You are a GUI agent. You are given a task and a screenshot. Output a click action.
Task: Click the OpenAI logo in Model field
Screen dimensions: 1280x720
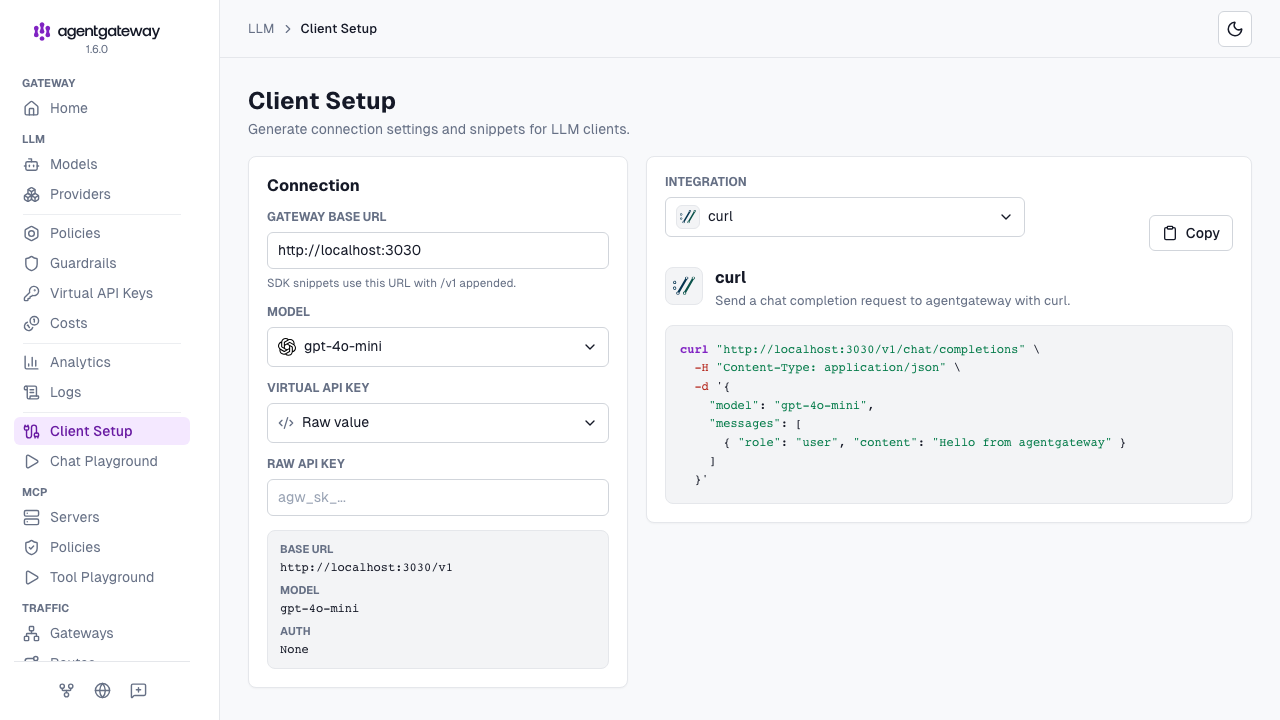[x=287, y=346]
